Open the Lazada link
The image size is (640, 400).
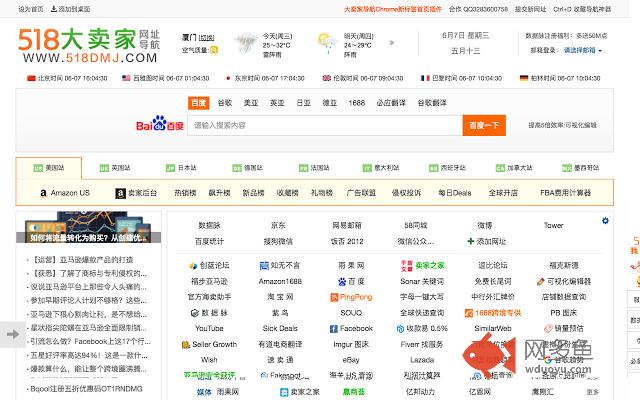(422, 360)
